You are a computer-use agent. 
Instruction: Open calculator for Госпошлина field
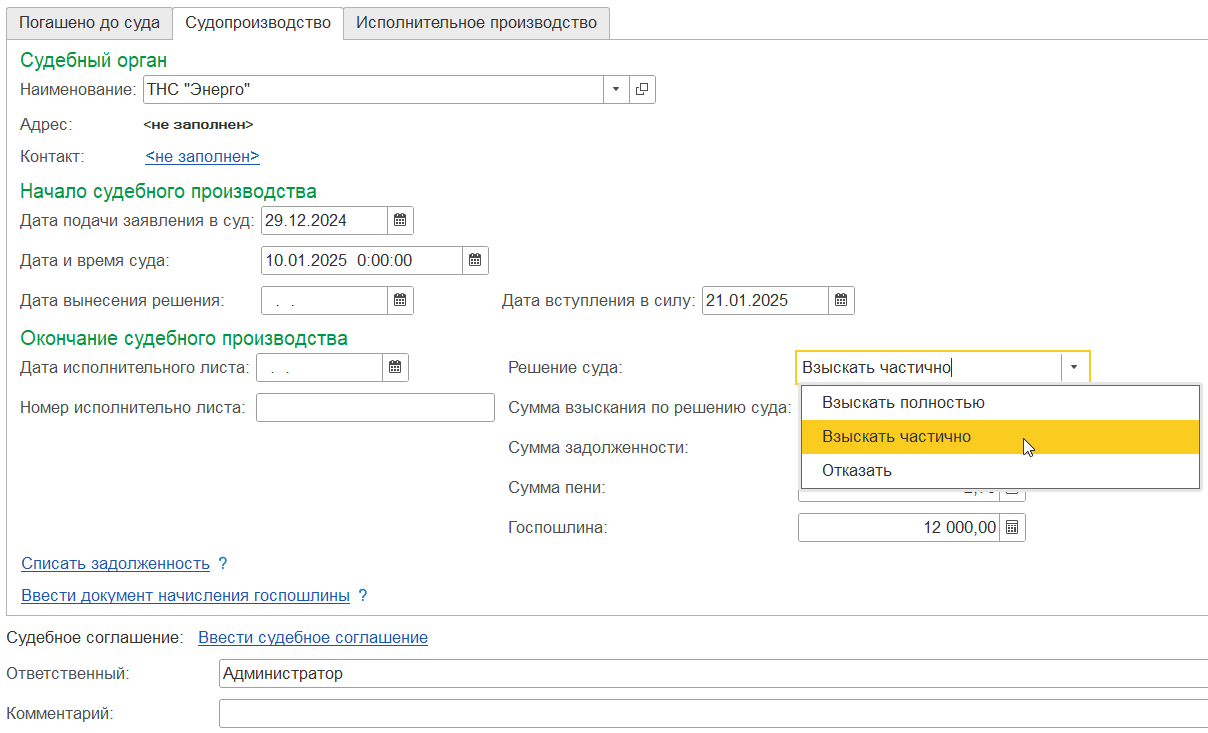click(1012, 528)
